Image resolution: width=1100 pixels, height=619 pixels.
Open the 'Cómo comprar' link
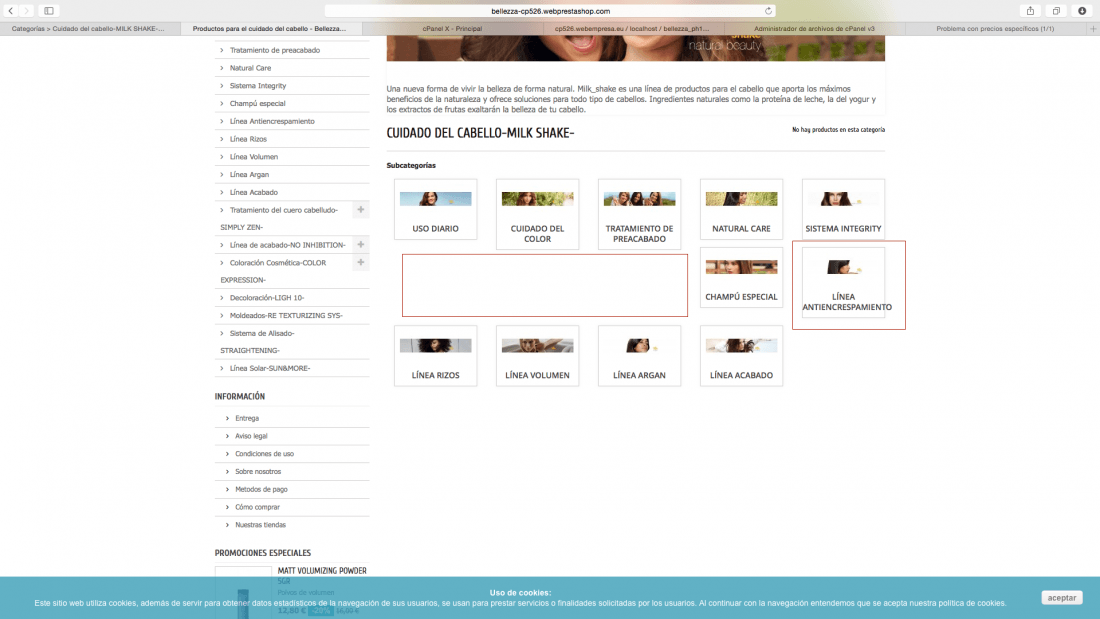tap(257, 507)
